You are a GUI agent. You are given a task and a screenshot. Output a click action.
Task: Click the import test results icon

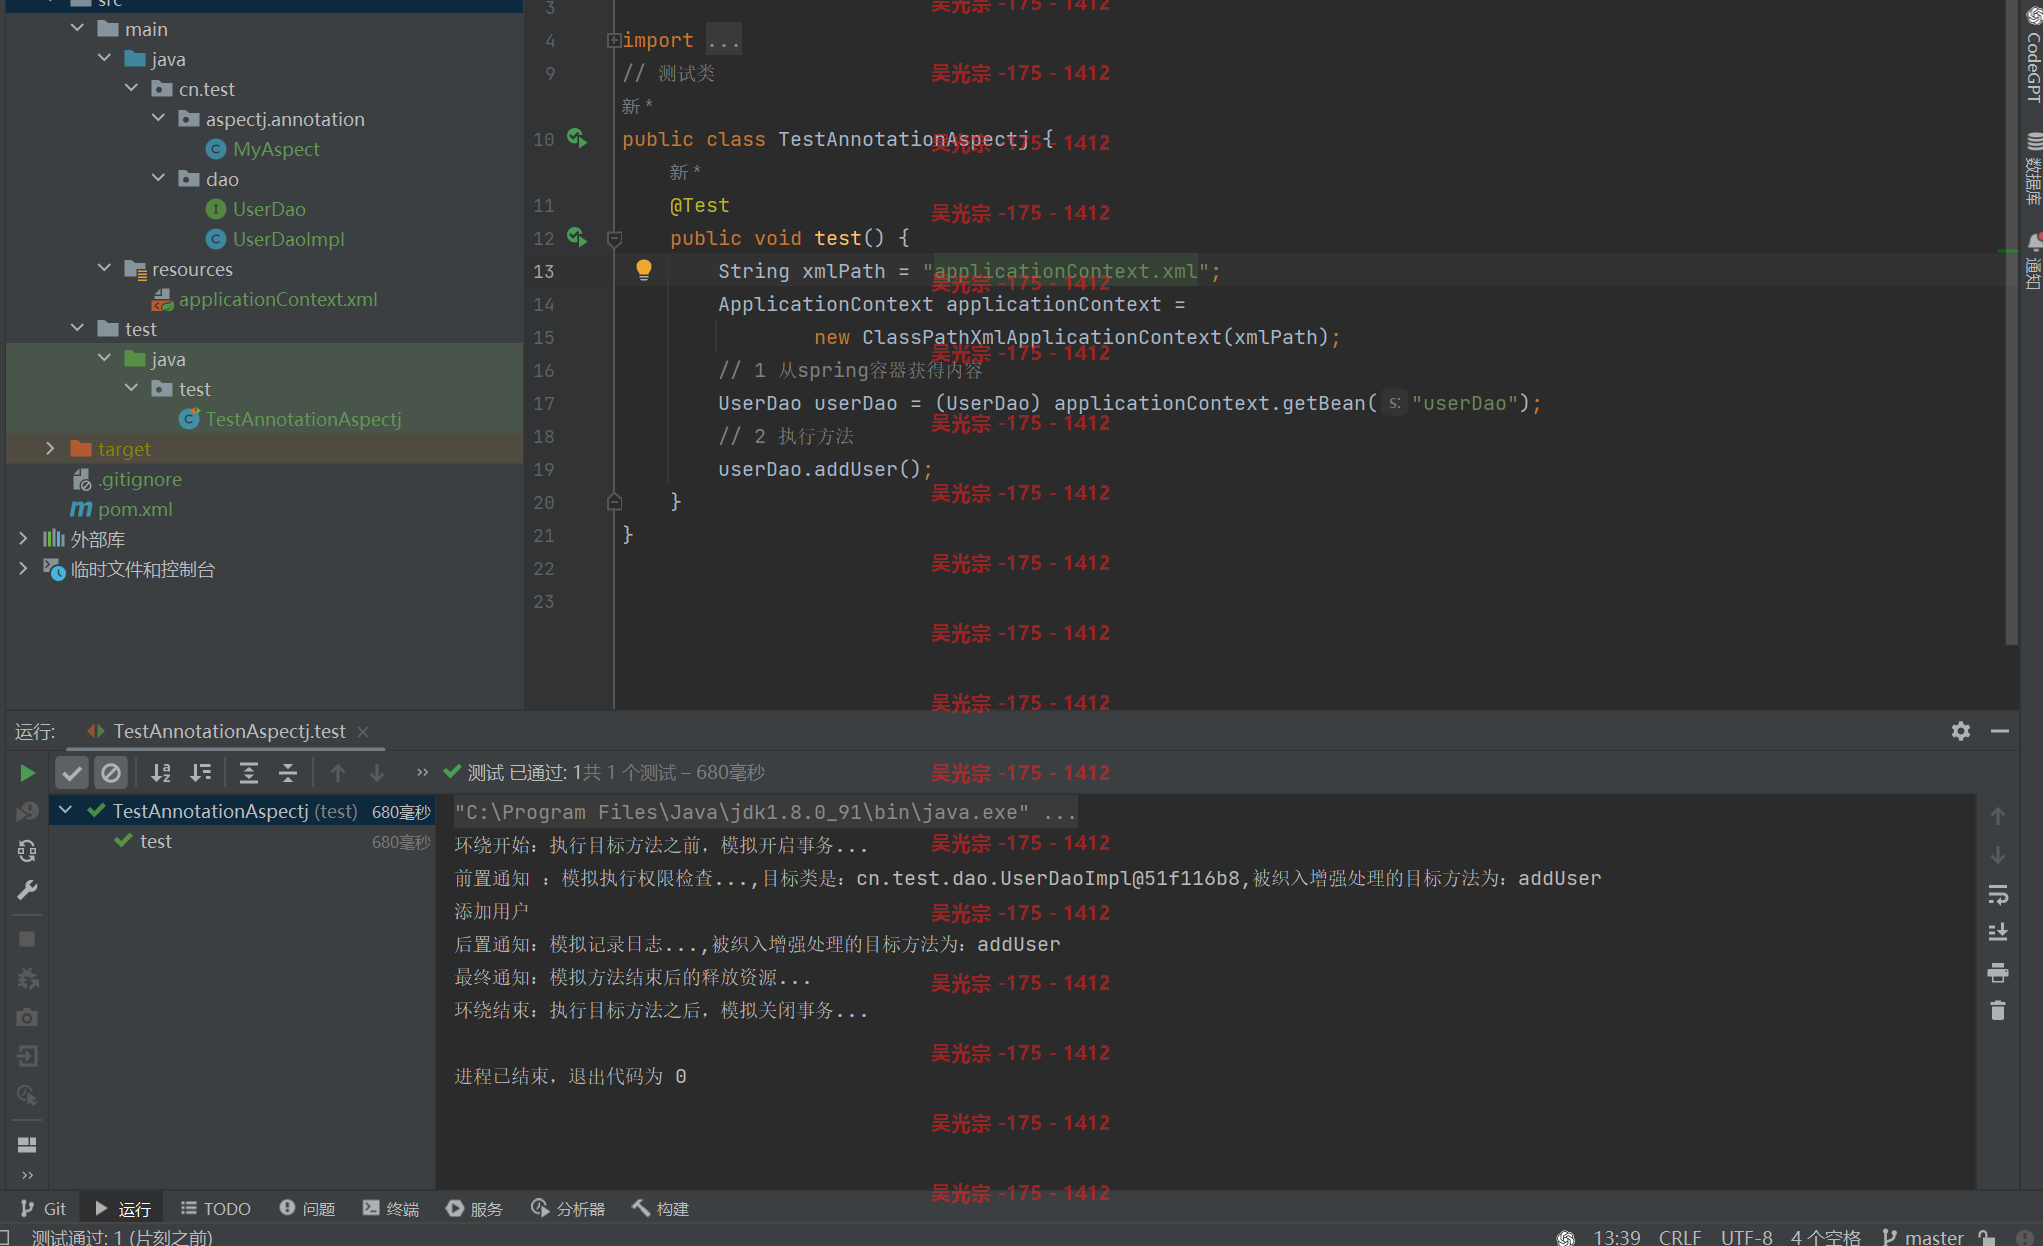[27, 1056]
